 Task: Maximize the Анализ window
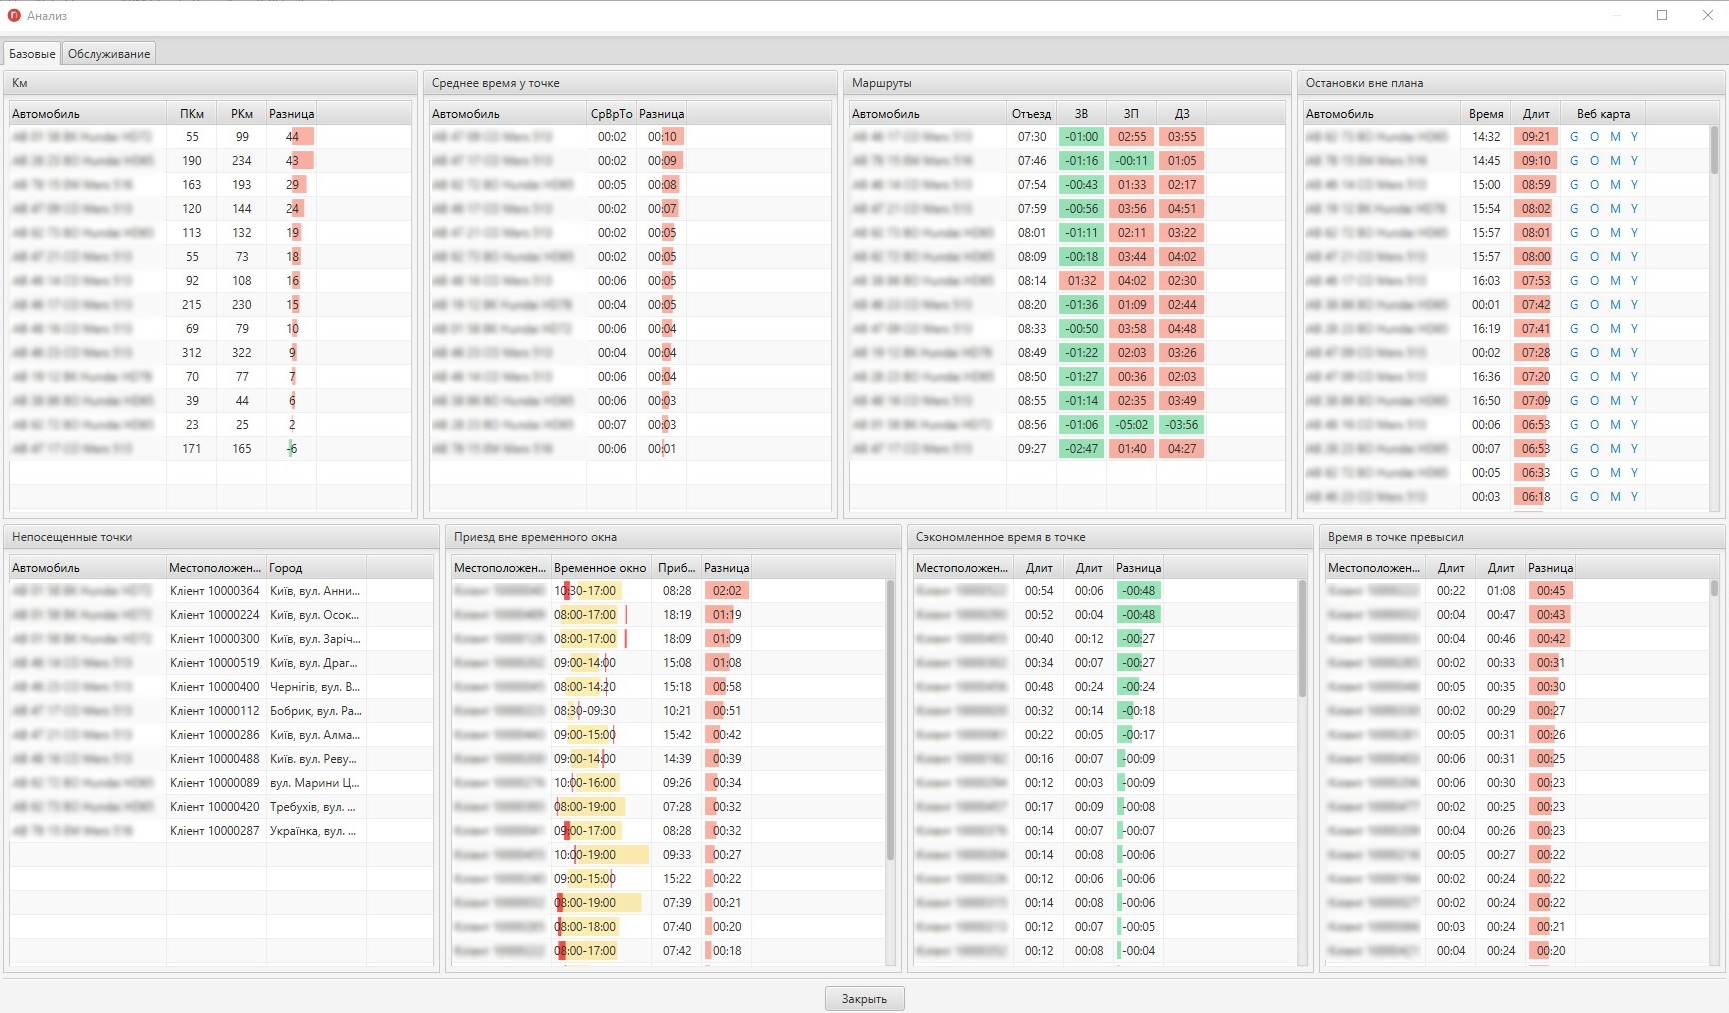point(1662,15)
